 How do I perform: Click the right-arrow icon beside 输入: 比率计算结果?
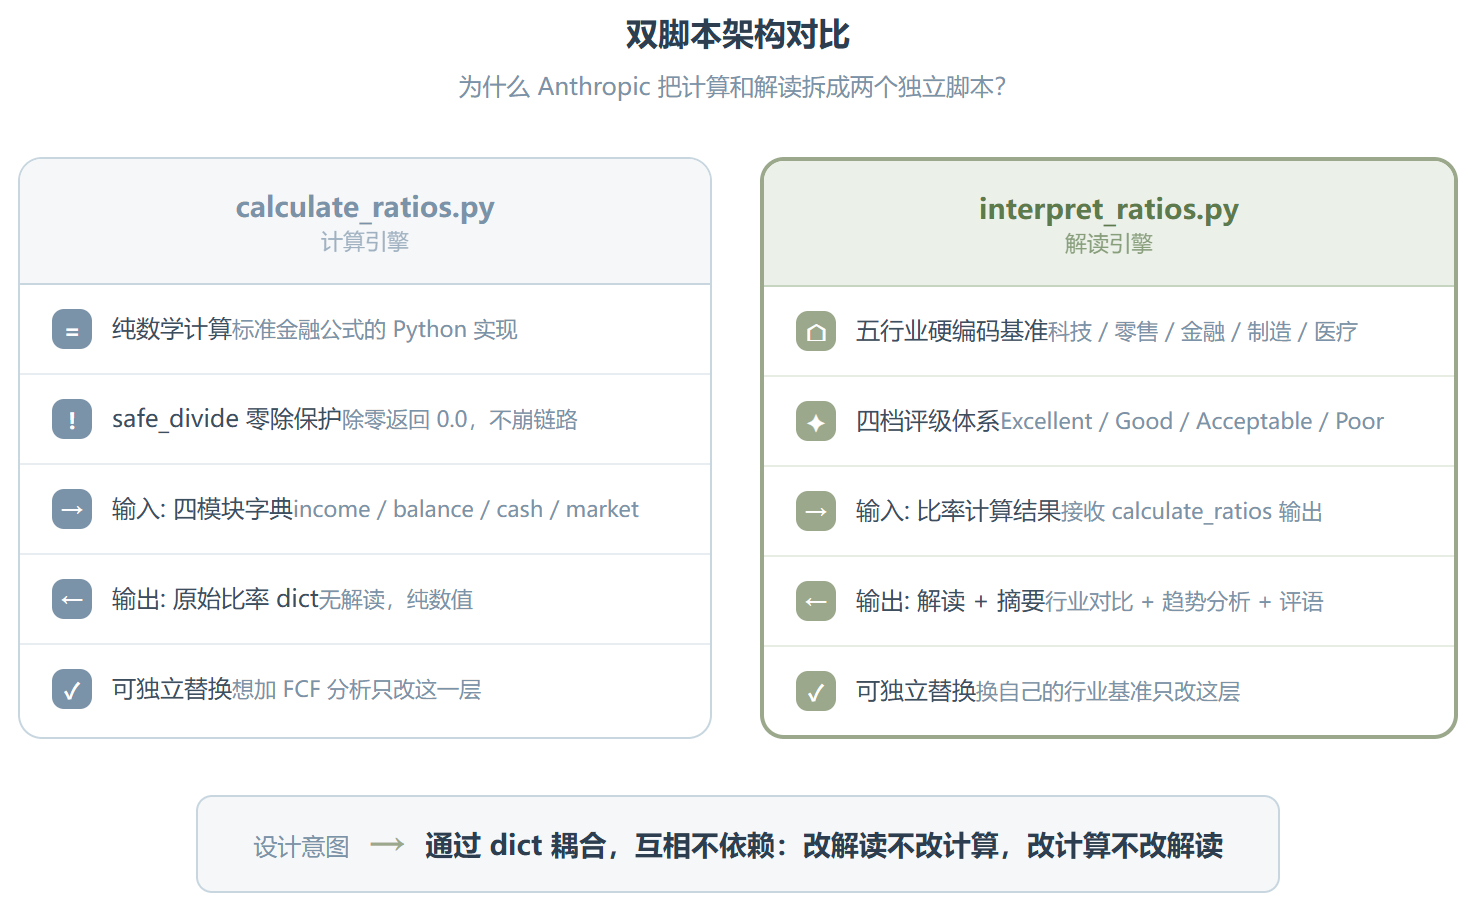816,512
